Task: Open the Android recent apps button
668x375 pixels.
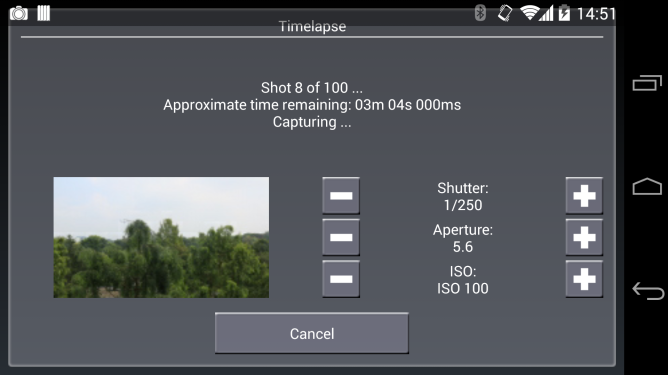Action: [647, 83]
